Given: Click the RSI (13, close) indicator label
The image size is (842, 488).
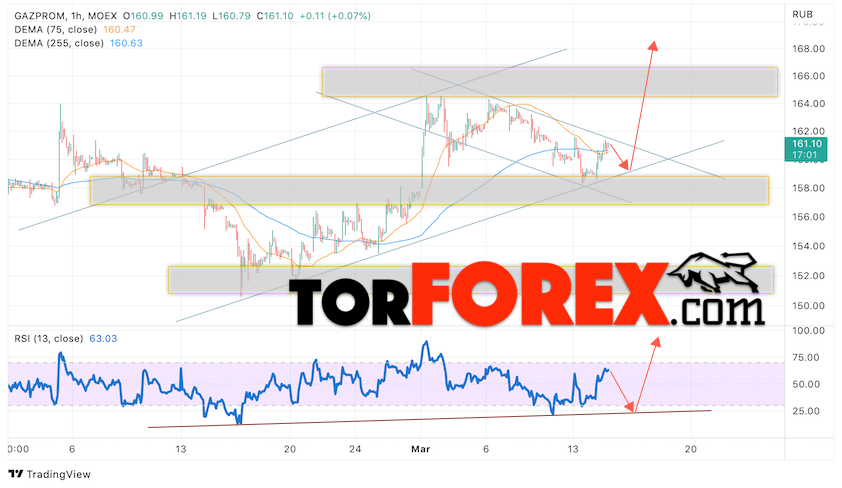Looking at the screenshot, I should (x=48, y=339).
